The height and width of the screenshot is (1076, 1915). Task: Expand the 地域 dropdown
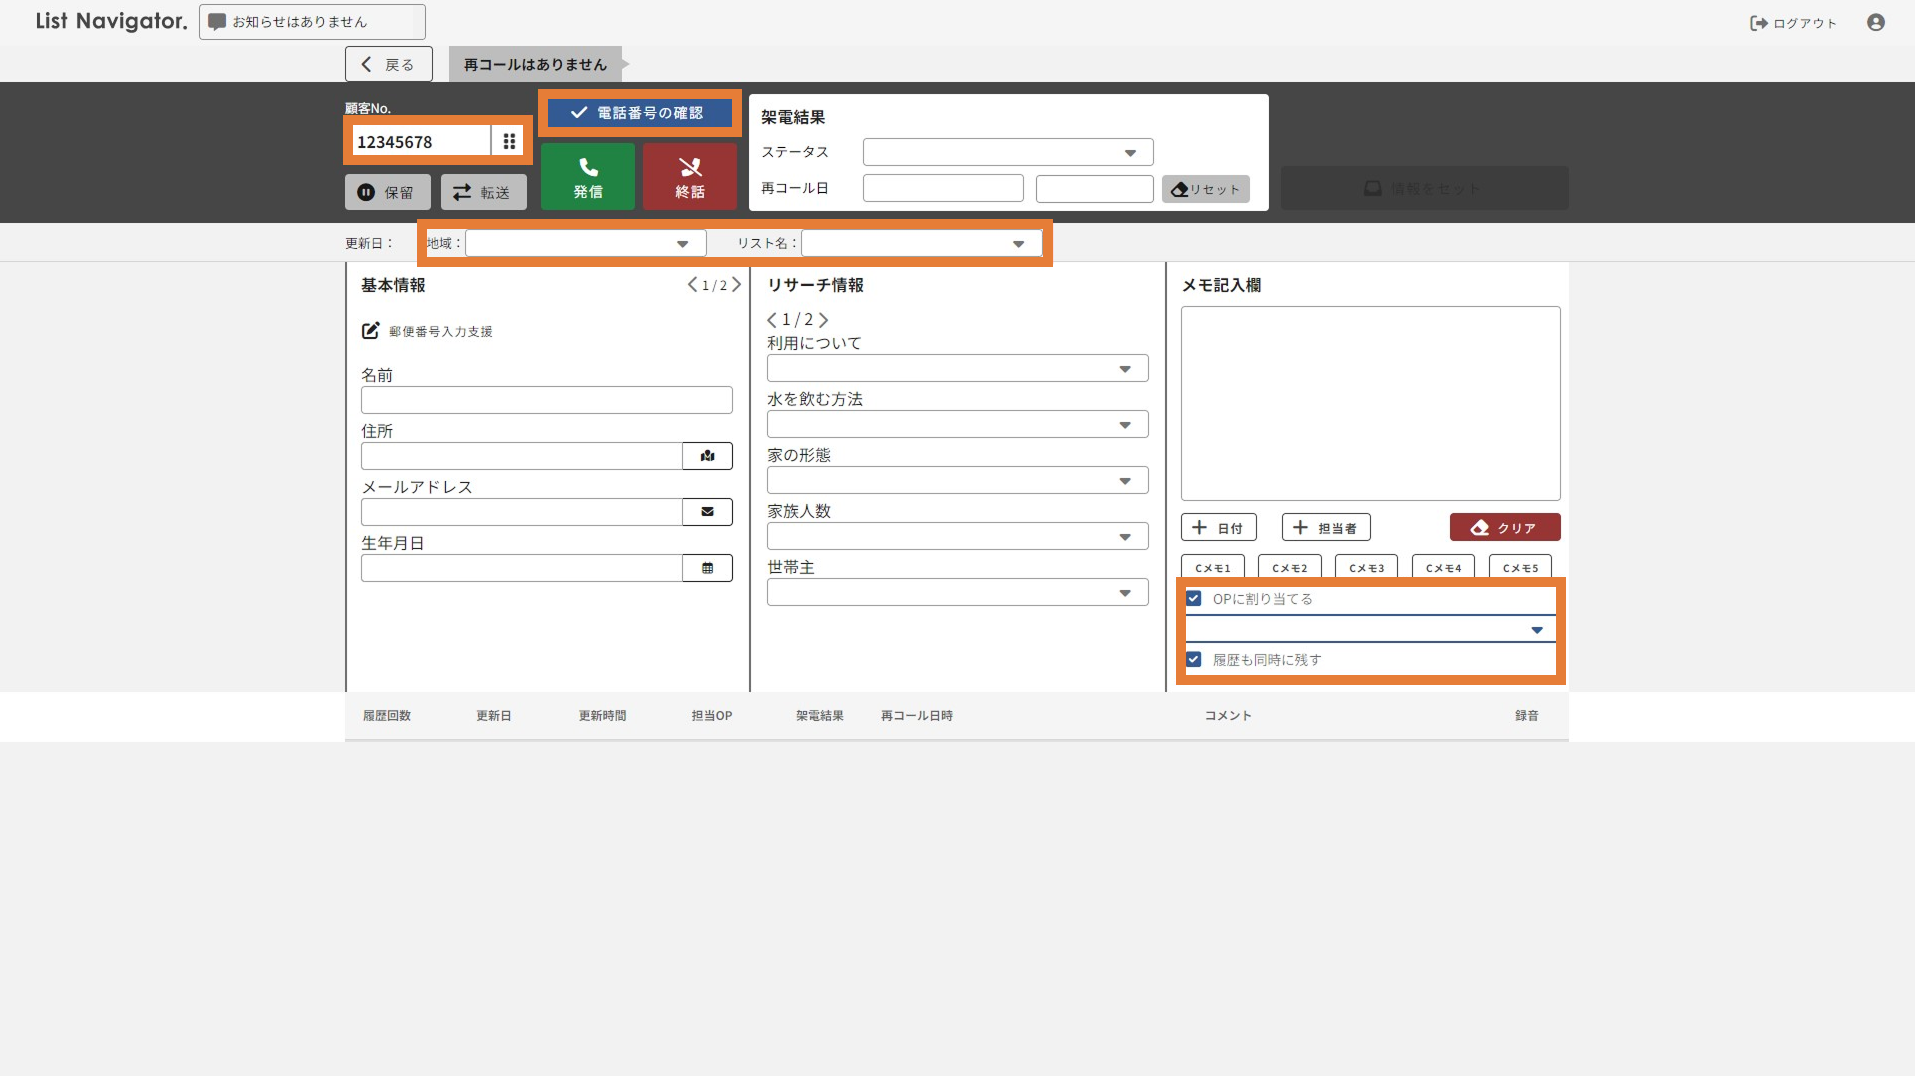585,244
